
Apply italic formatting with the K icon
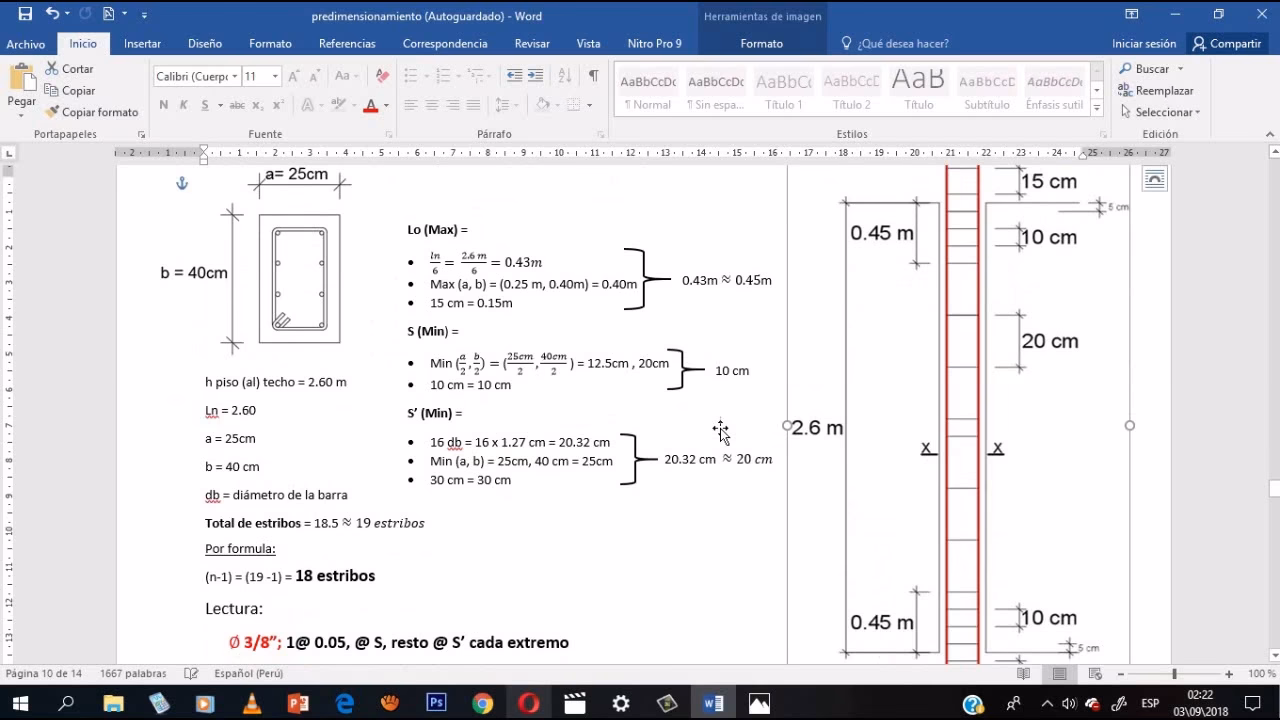point(184,104)
